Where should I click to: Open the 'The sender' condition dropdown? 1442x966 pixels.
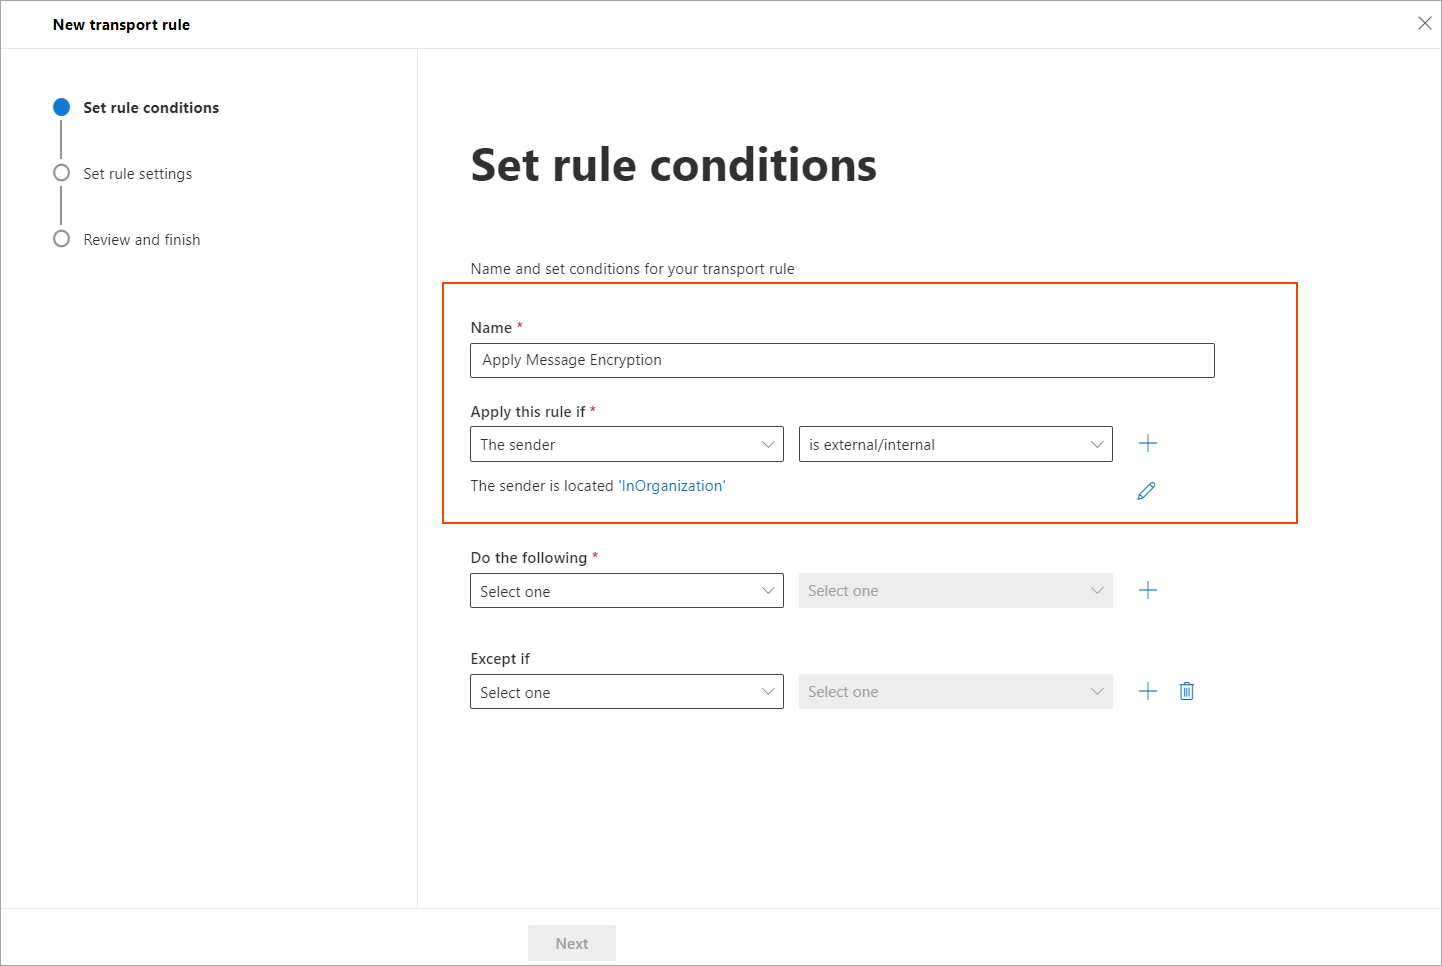pos(626,444)
